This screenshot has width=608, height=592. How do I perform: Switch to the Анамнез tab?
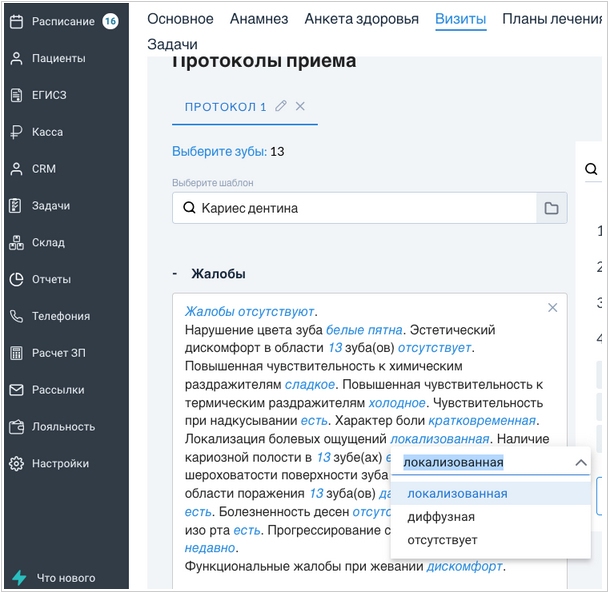click(x=259, y=19)
